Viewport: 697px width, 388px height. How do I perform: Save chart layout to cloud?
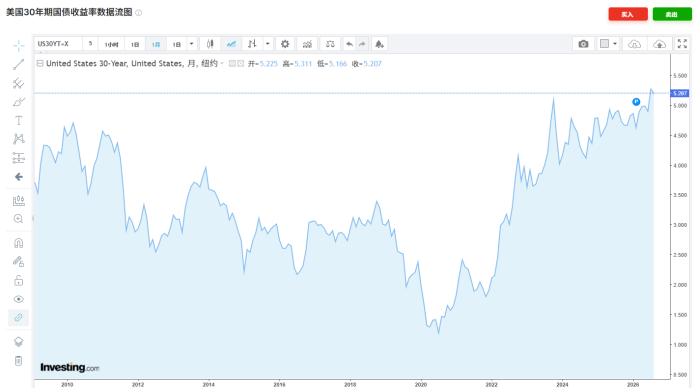[659, 44]
